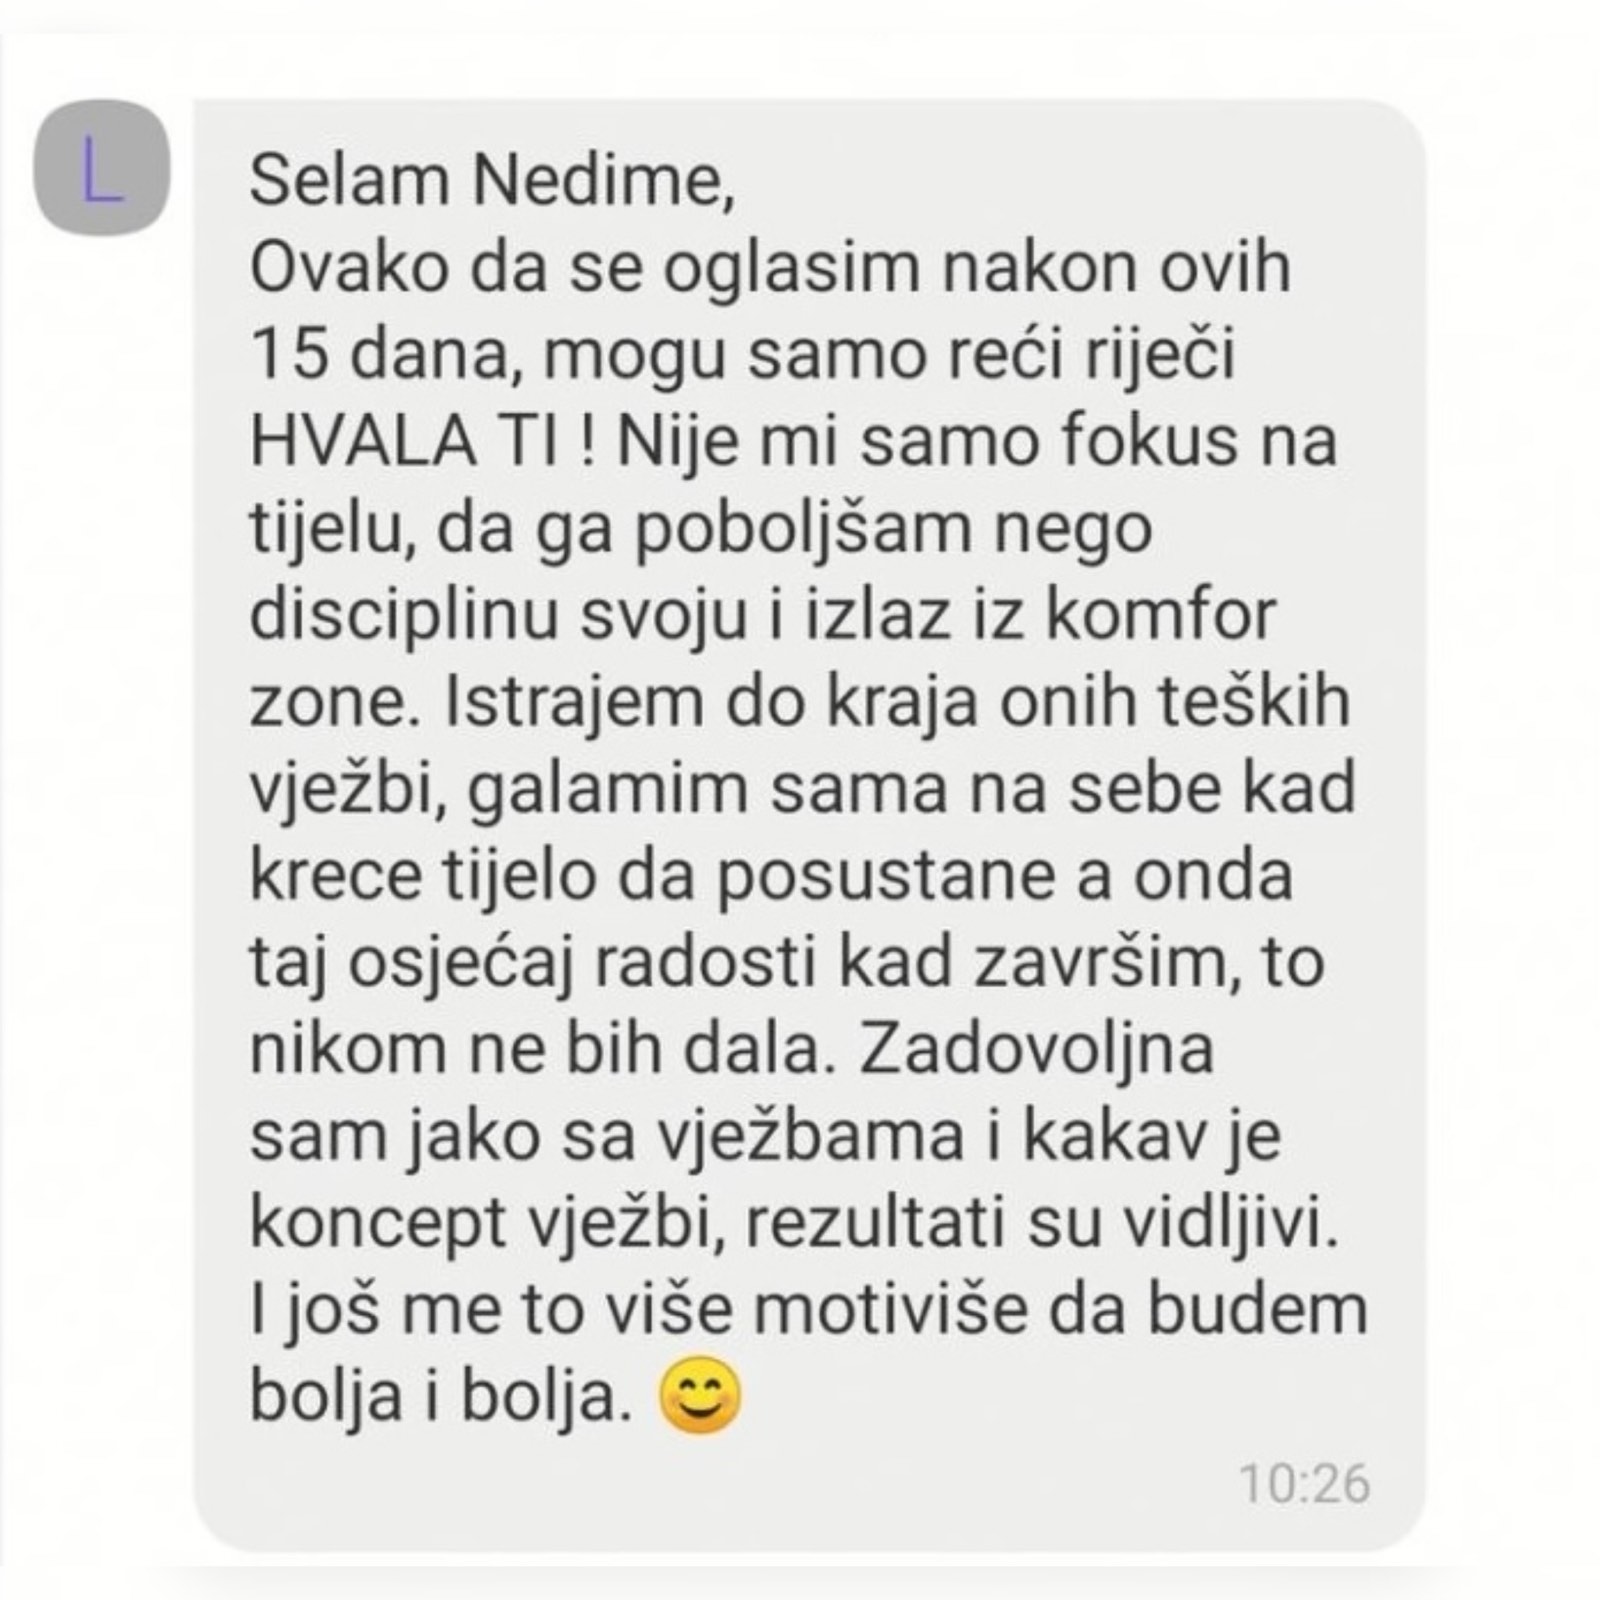Click the word 'Istrajem' in the message
Viewport: 1600px width, 1600px height.
click(x=562, y=705)
